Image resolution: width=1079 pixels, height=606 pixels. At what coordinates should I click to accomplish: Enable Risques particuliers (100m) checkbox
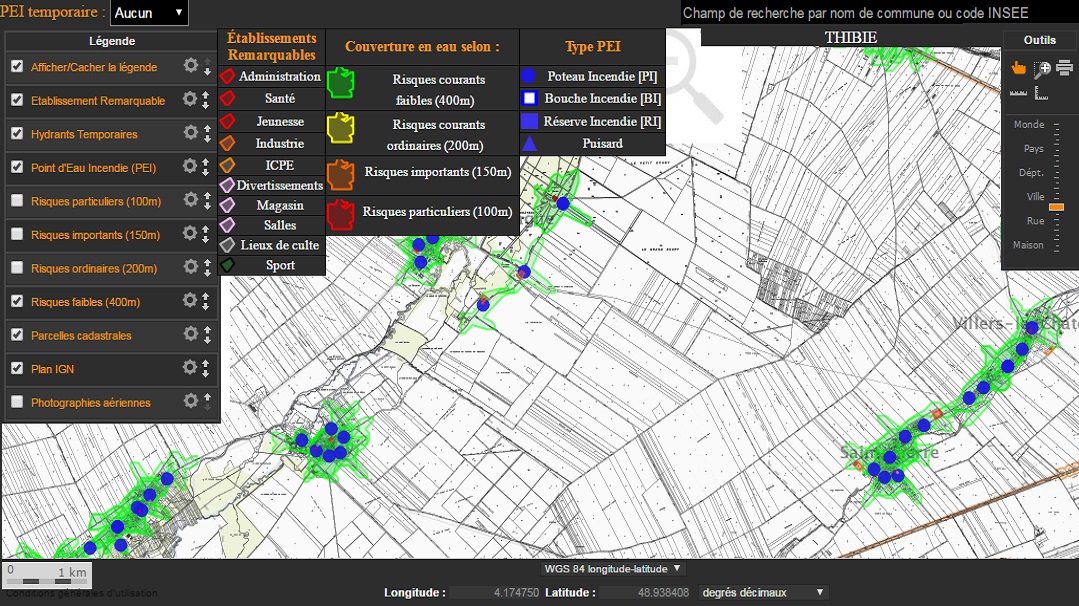(17, 201)
